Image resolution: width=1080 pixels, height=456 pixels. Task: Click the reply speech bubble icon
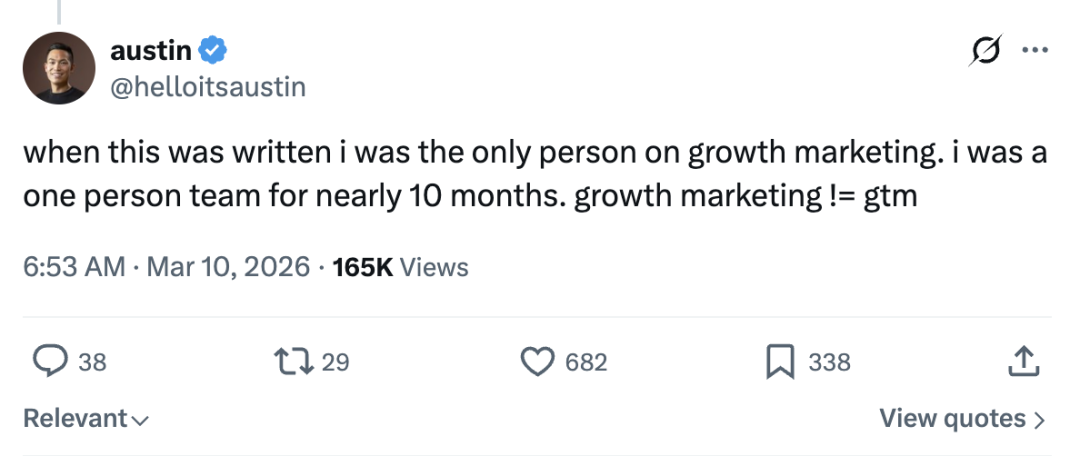point(50,361)
